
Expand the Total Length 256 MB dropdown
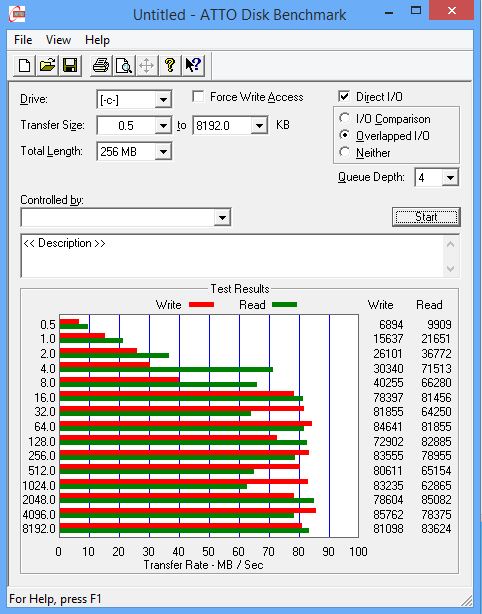134,152
